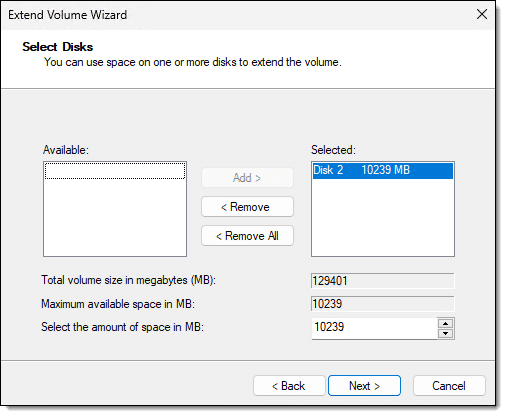Focus the amount of space input field
This screenshot has width=506, height=416.
coord(374,328)
